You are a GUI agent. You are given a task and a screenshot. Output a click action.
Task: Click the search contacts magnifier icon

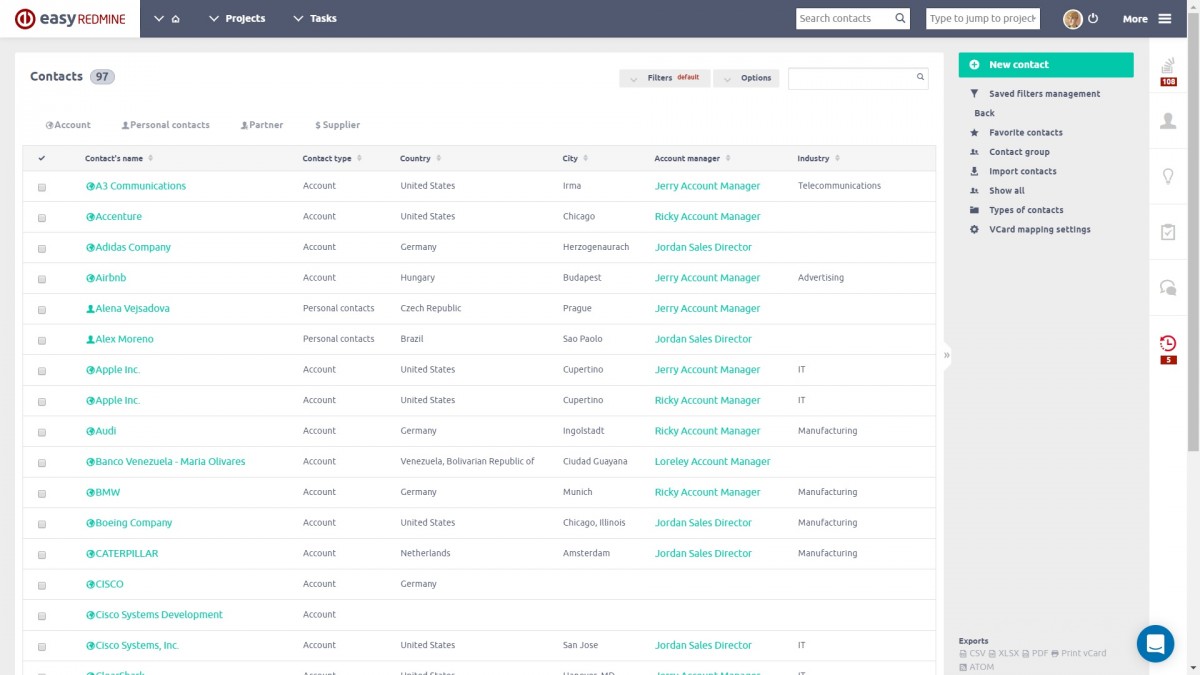tap(900, 18)
